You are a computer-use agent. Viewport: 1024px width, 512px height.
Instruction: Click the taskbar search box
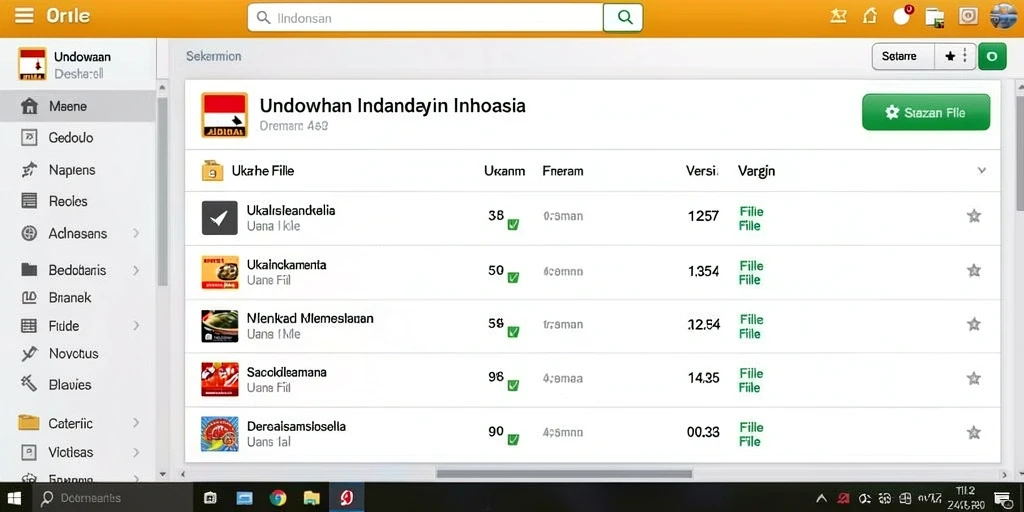point(112,499)
